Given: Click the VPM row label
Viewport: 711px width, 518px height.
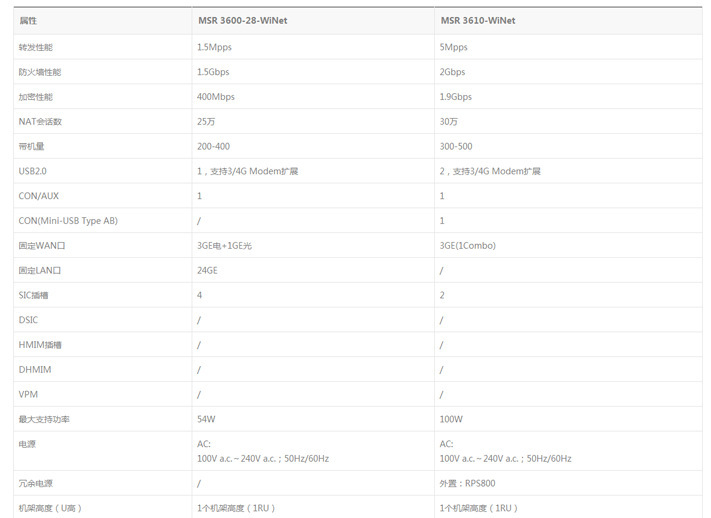Looking at the screenshot, I should tap(28, 395).
